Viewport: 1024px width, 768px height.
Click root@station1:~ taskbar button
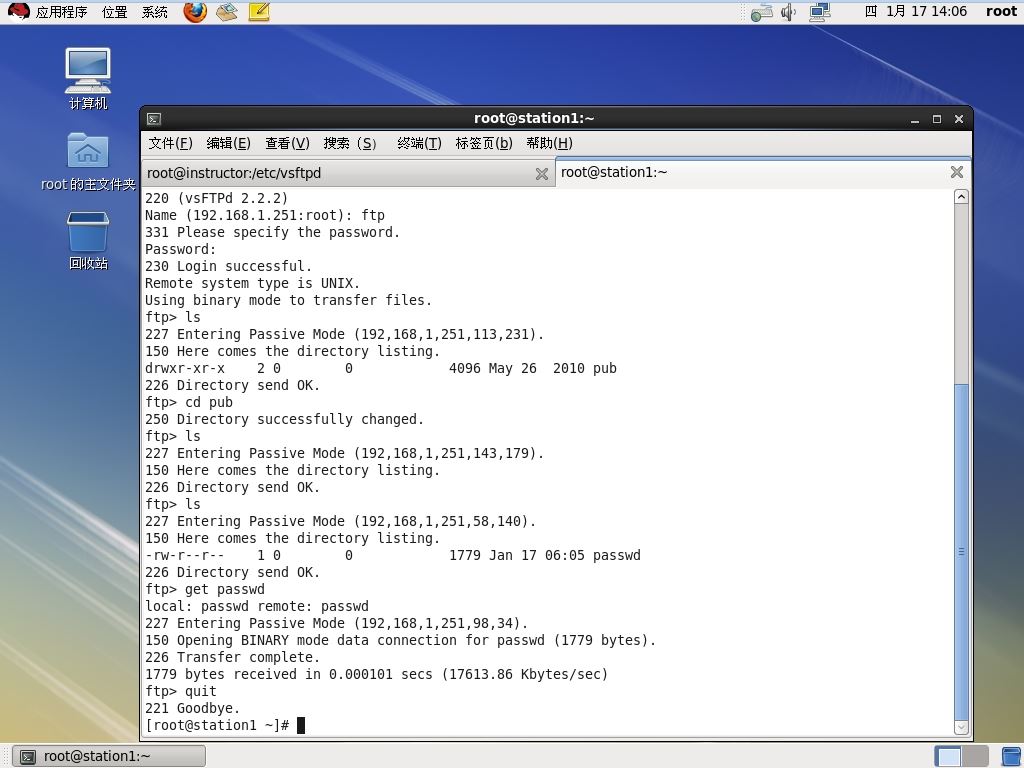pyautogui.click(x=109, y=756)
